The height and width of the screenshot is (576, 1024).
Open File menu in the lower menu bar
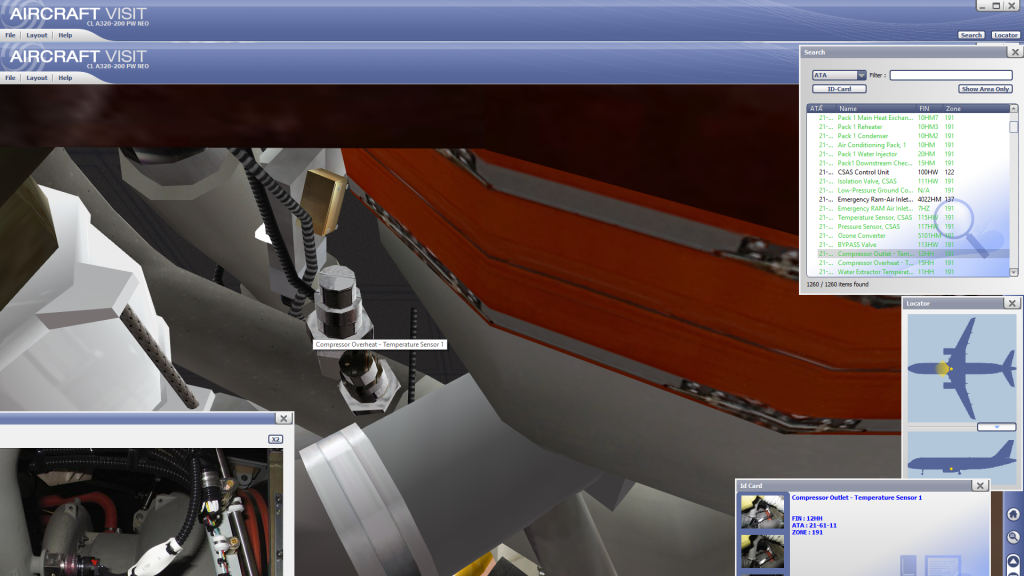pos(10,78)
